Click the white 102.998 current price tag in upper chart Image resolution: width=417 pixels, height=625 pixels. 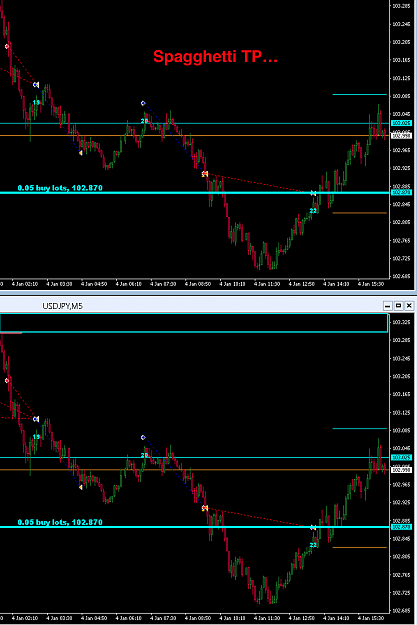point(401,136)
